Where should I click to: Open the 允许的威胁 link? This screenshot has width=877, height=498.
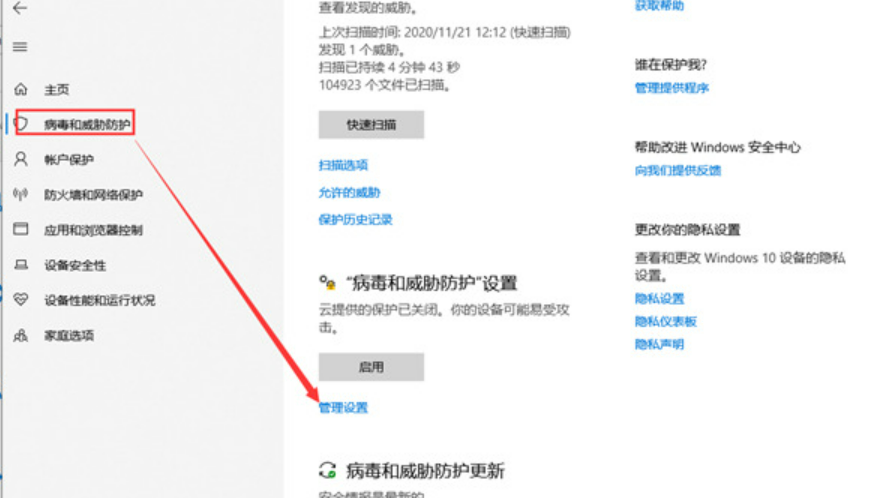tap(350, 192)
